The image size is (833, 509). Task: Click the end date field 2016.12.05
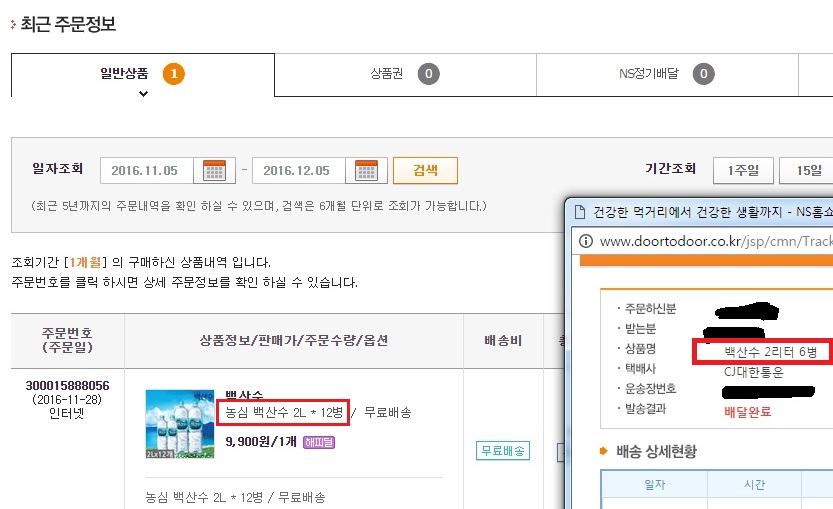pyautogui.click(x=297, y=170)
